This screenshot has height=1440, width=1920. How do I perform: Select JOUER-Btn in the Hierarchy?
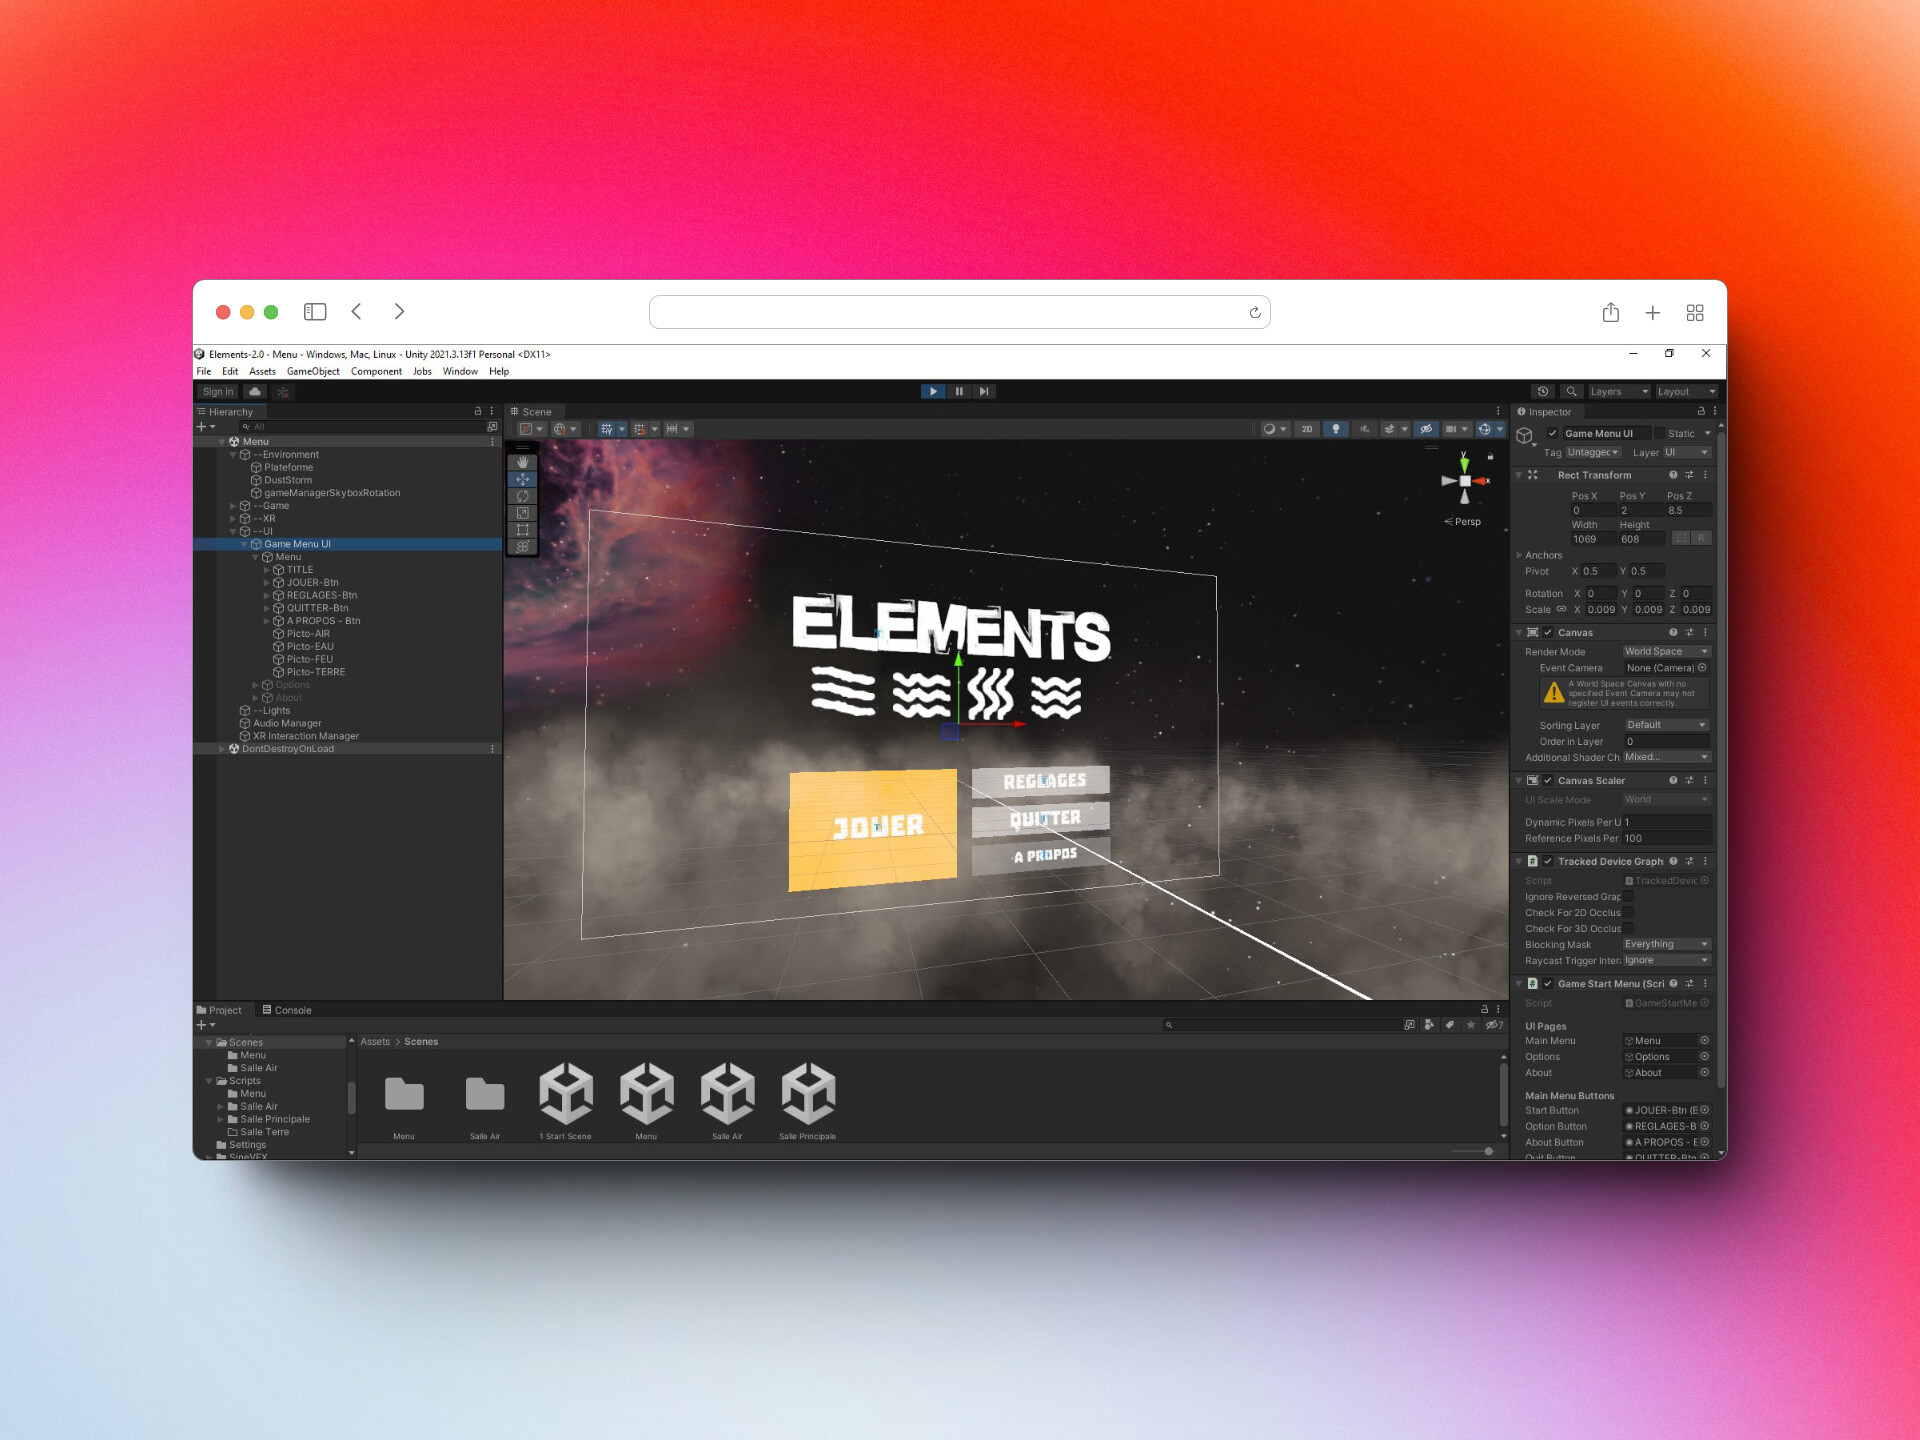[312, 582]
